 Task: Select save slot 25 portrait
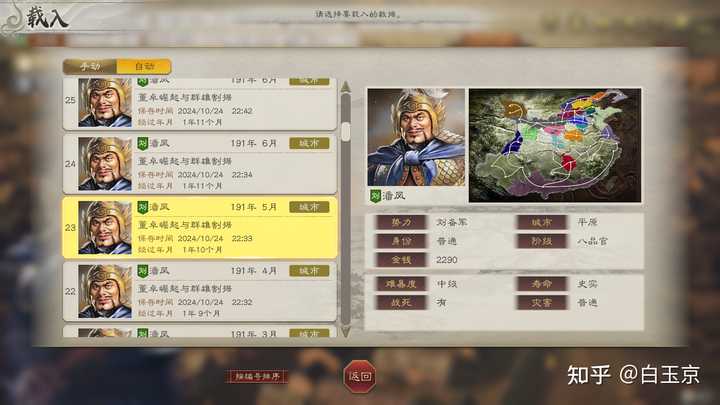[x=105, y=102]
